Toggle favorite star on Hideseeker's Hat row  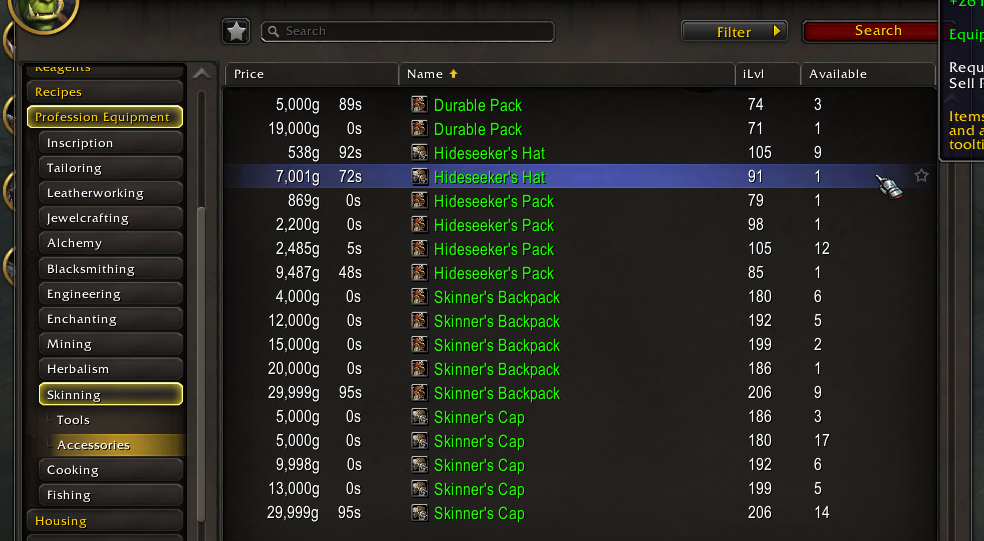tap(921, 176)
